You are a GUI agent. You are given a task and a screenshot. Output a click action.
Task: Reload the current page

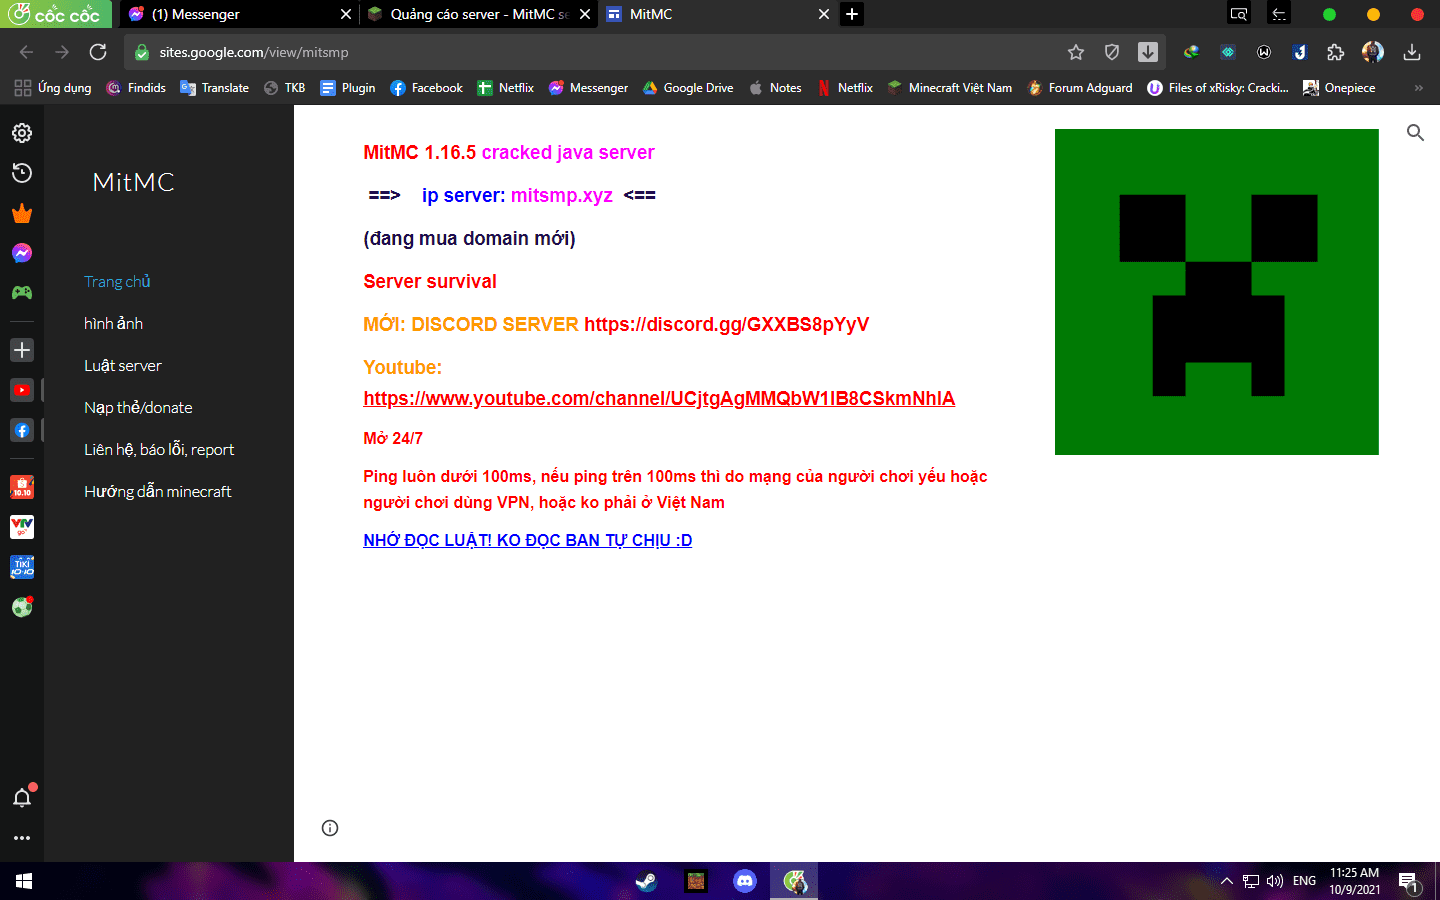(x=98, y=52)
